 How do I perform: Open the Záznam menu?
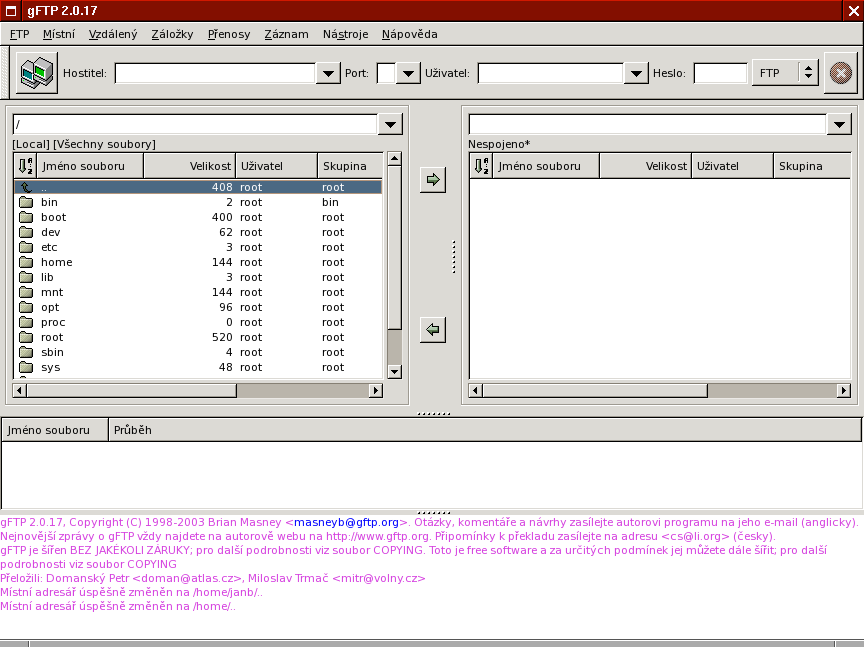(x=286, y=34)
